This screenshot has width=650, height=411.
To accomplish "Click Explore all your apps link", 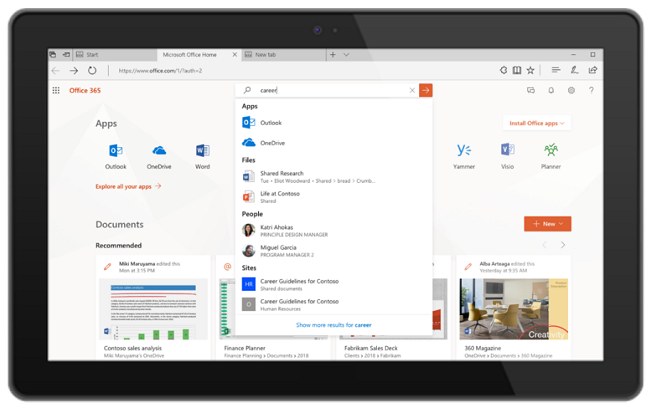I will click(128, 187).
